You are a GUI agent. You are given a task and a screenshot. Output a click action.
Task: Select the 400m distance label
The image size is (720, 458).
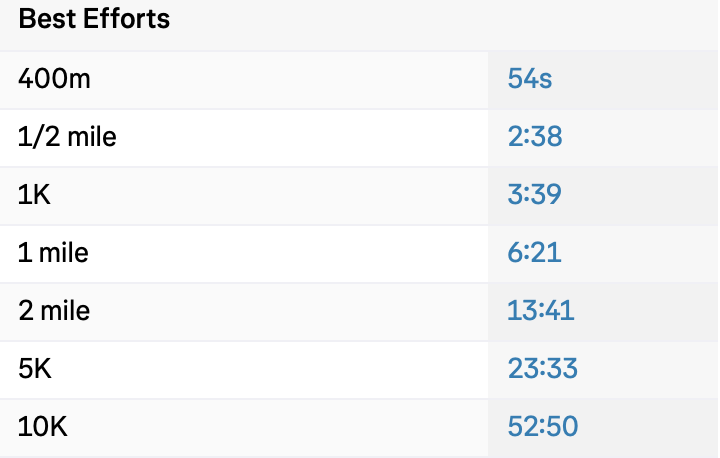tap(54, 79)
